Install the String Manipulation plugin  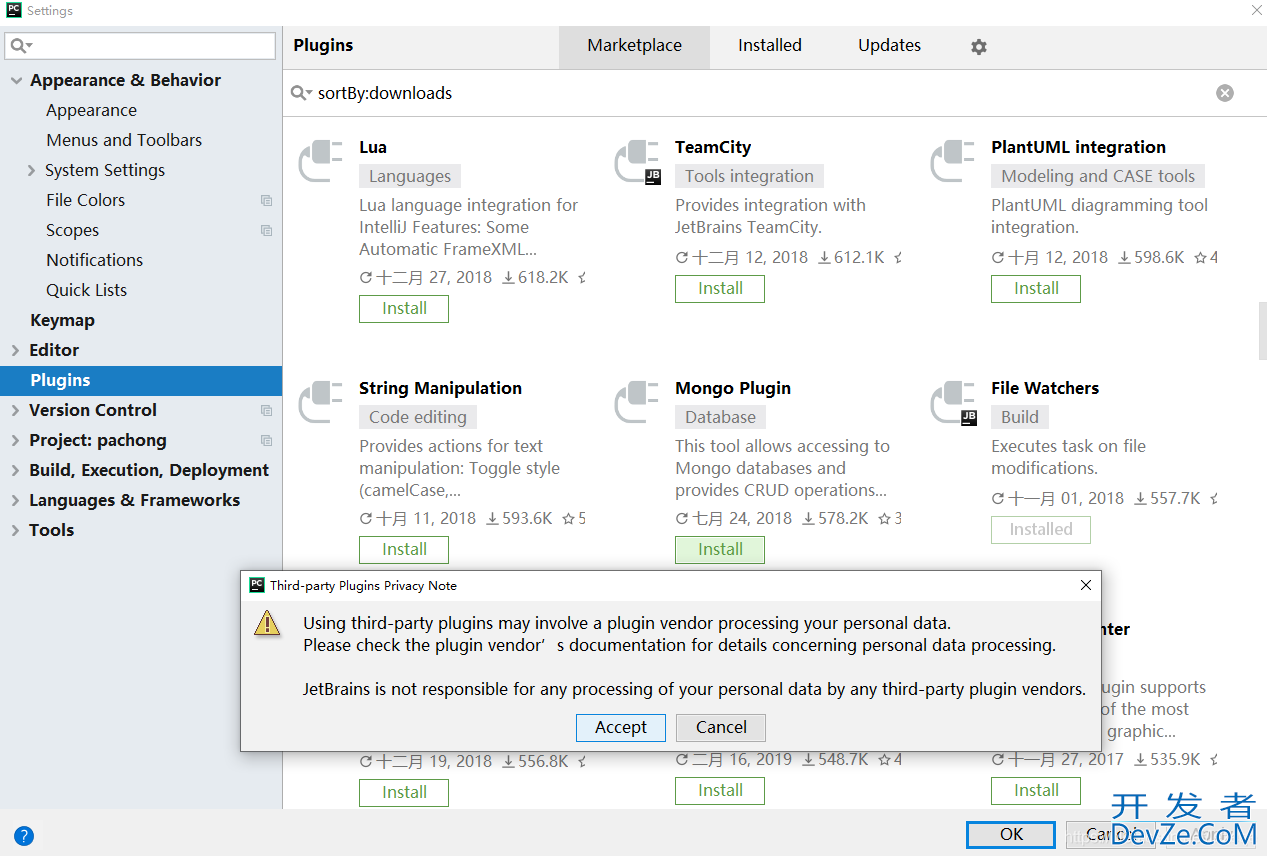(404, 550)
